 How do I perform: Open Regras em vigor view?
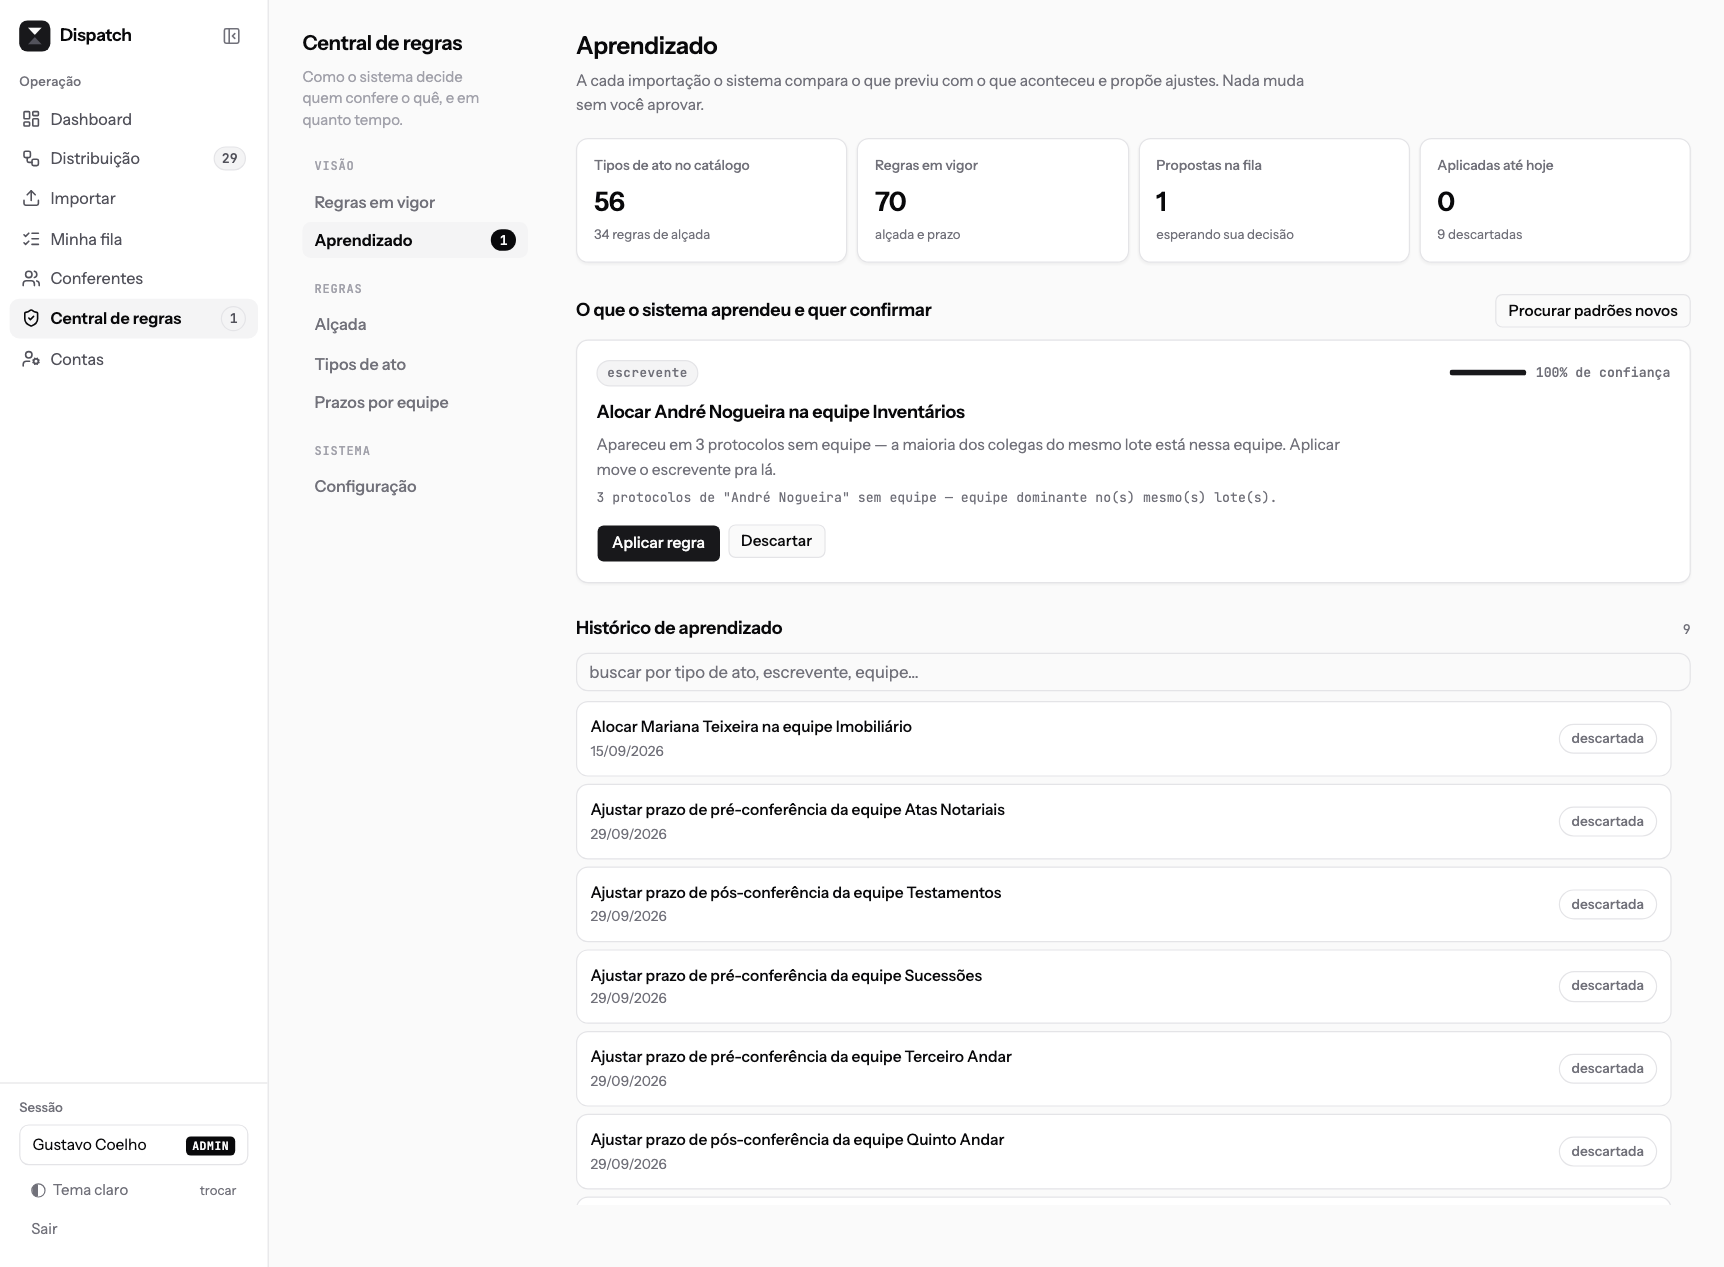click(x=414, y=202)
